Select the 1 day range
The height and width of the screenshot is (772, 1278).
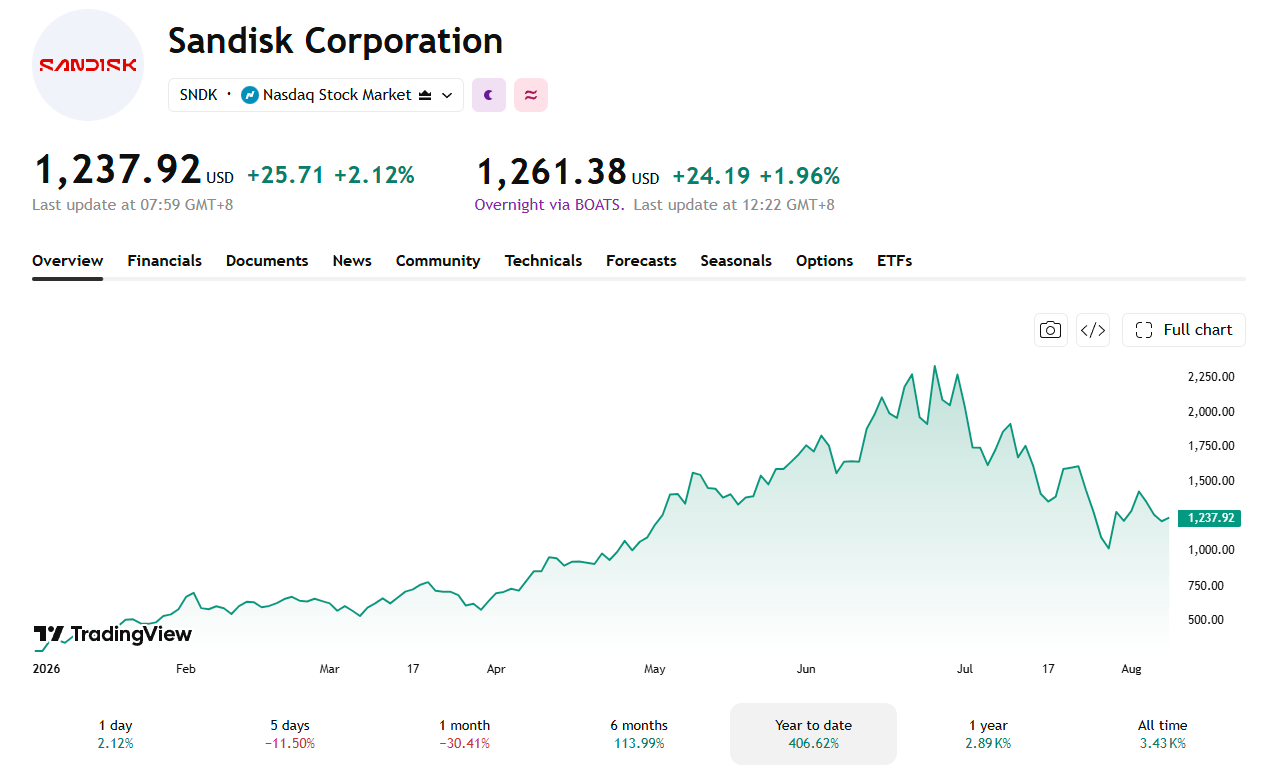click(115, 734)
